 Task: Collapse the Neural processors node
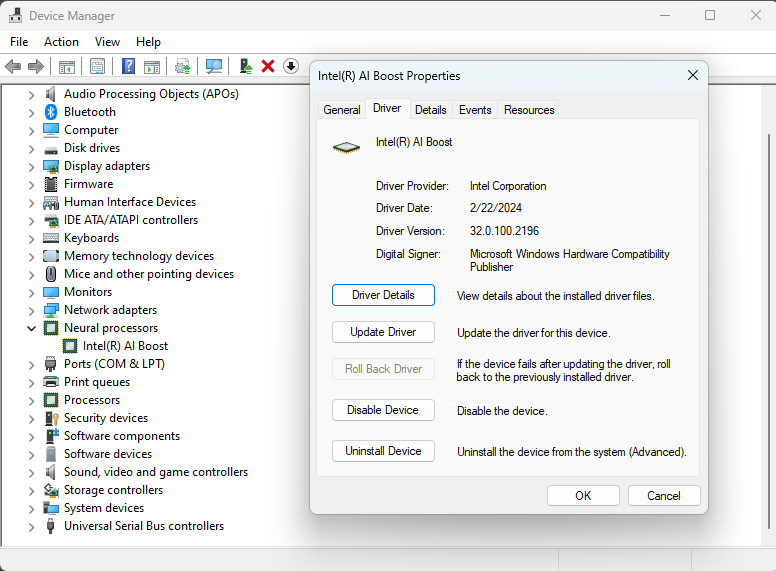coord(32,329)
